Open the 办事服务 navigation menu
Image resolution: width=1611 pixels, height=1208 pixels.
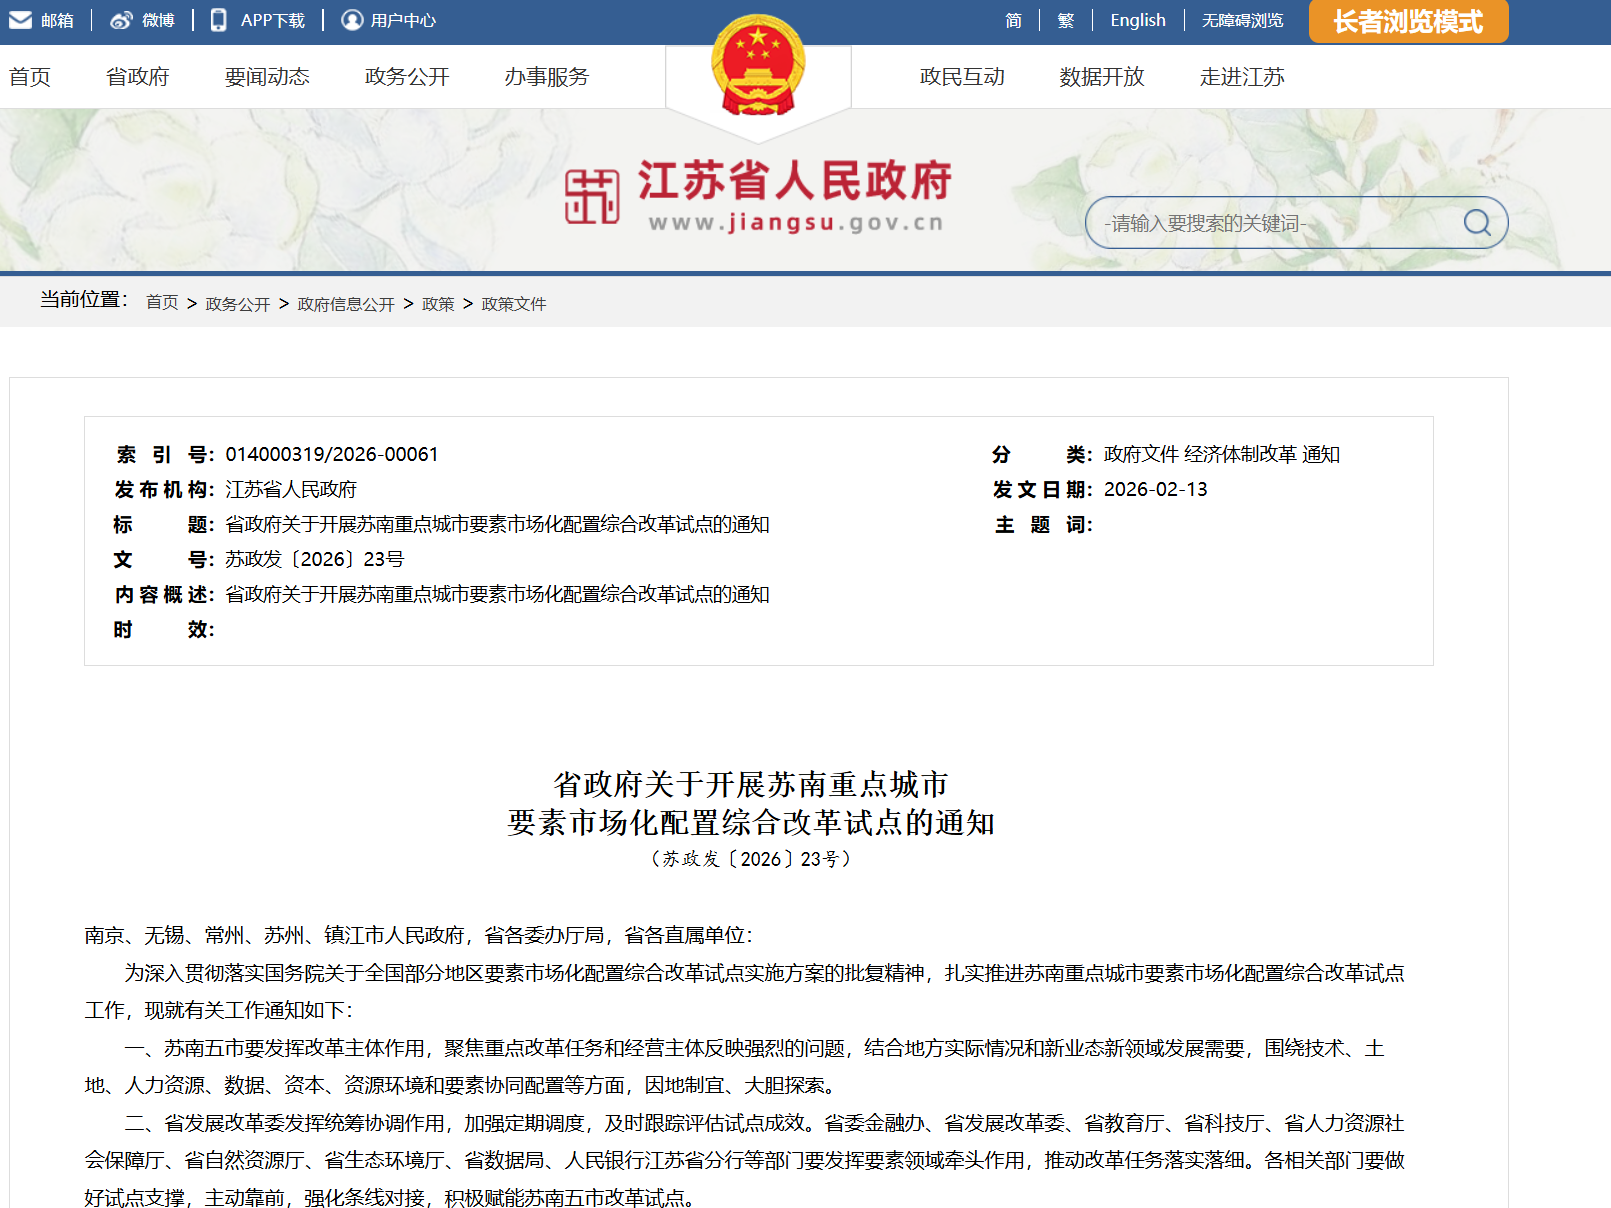546,77
